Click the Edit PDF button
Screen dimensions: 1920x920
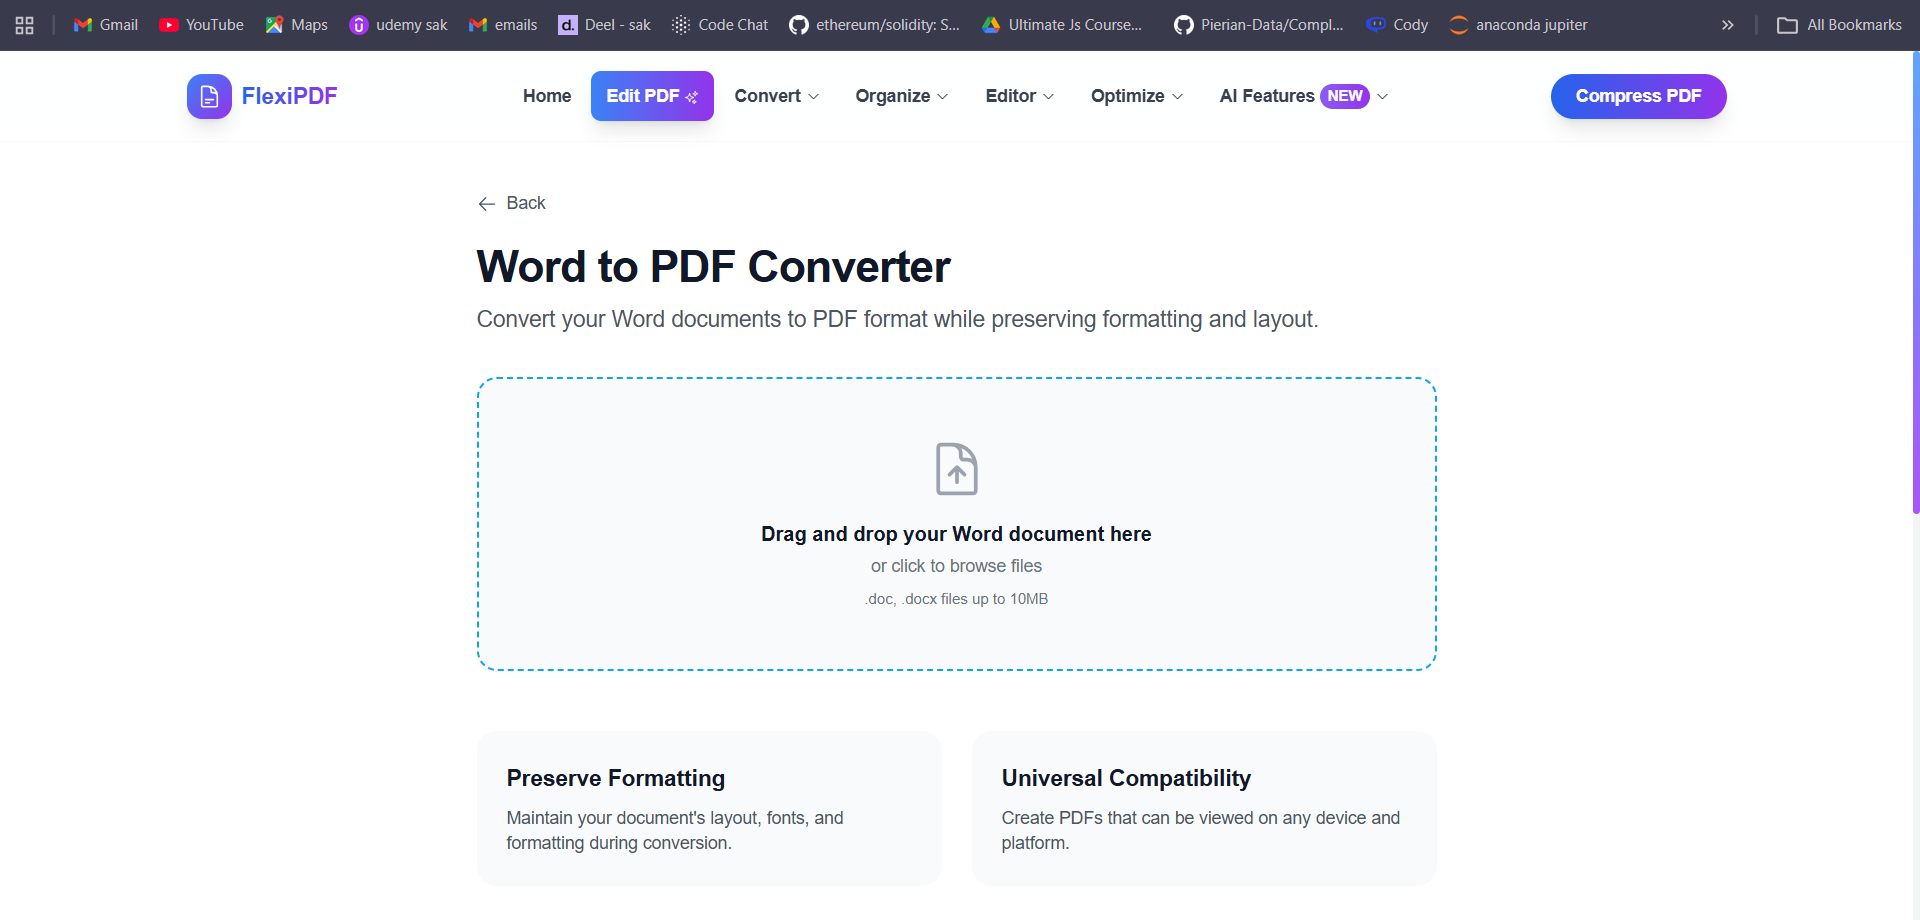click(x=652, y=96)
